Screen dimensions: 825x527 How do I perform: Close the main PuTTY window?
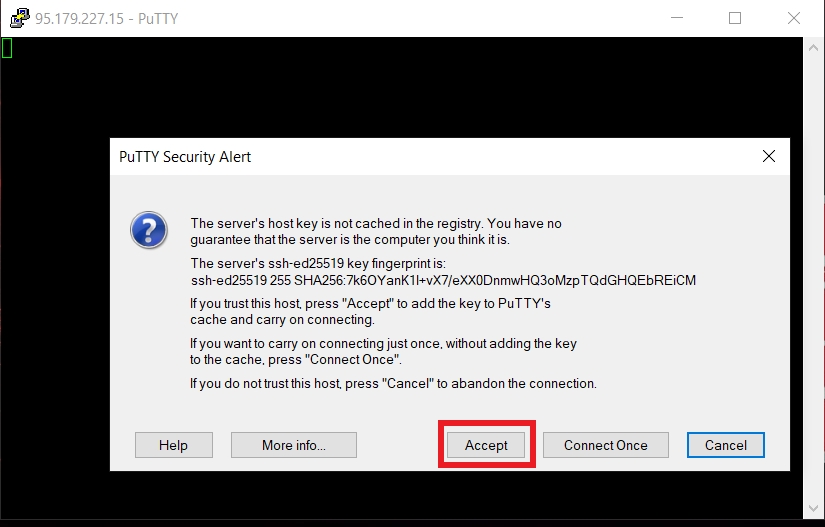tap(794, 18)
